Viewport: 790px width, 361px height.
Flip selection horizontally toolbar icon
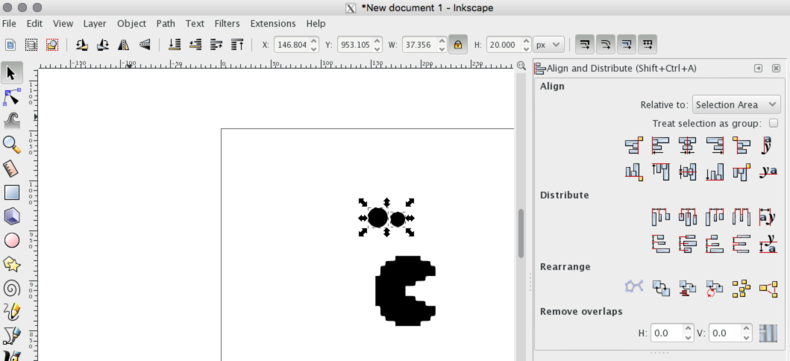124,45
